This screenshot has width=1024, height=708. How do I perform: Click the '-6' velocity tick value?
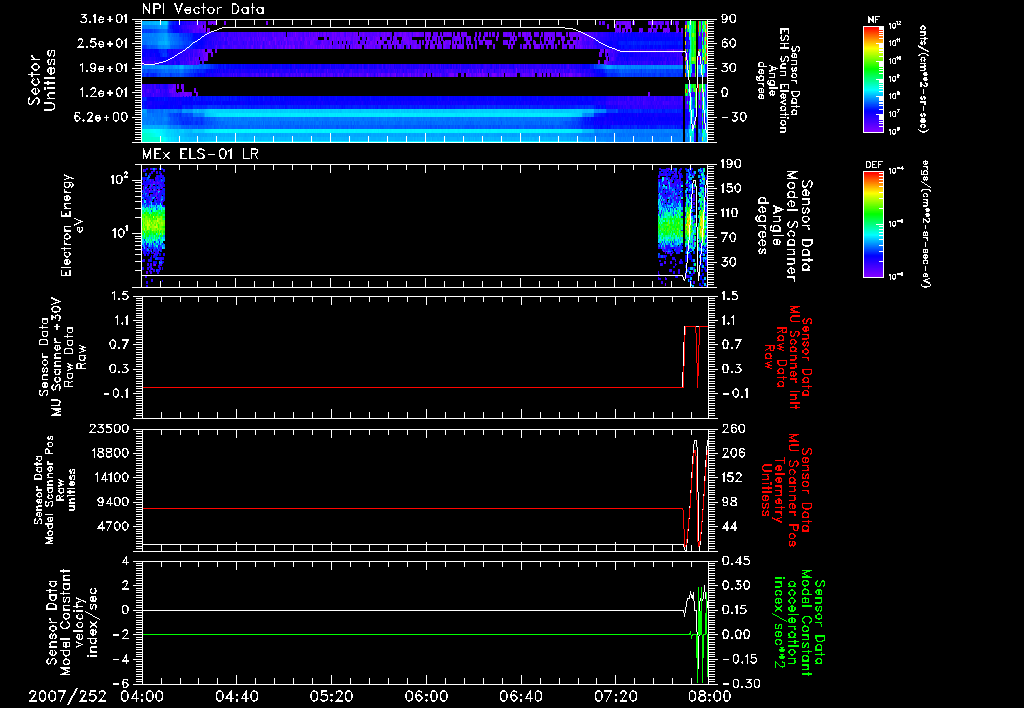(121, 684)
